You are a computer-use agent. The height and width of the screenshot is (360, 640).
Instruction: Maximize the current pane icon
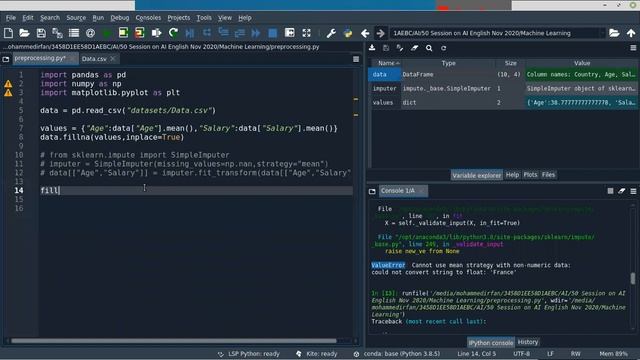point(289,33)
